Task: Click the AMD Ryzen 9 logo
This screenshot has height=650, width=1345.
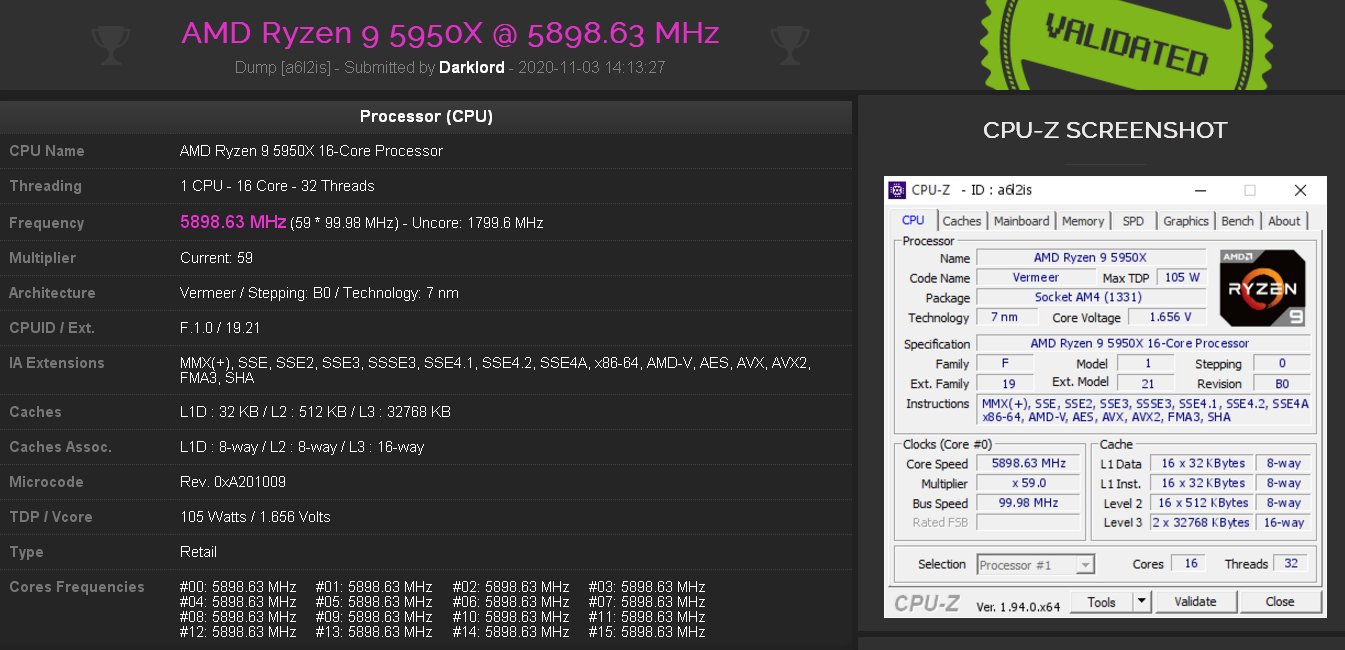Action: coord(1262,289)
